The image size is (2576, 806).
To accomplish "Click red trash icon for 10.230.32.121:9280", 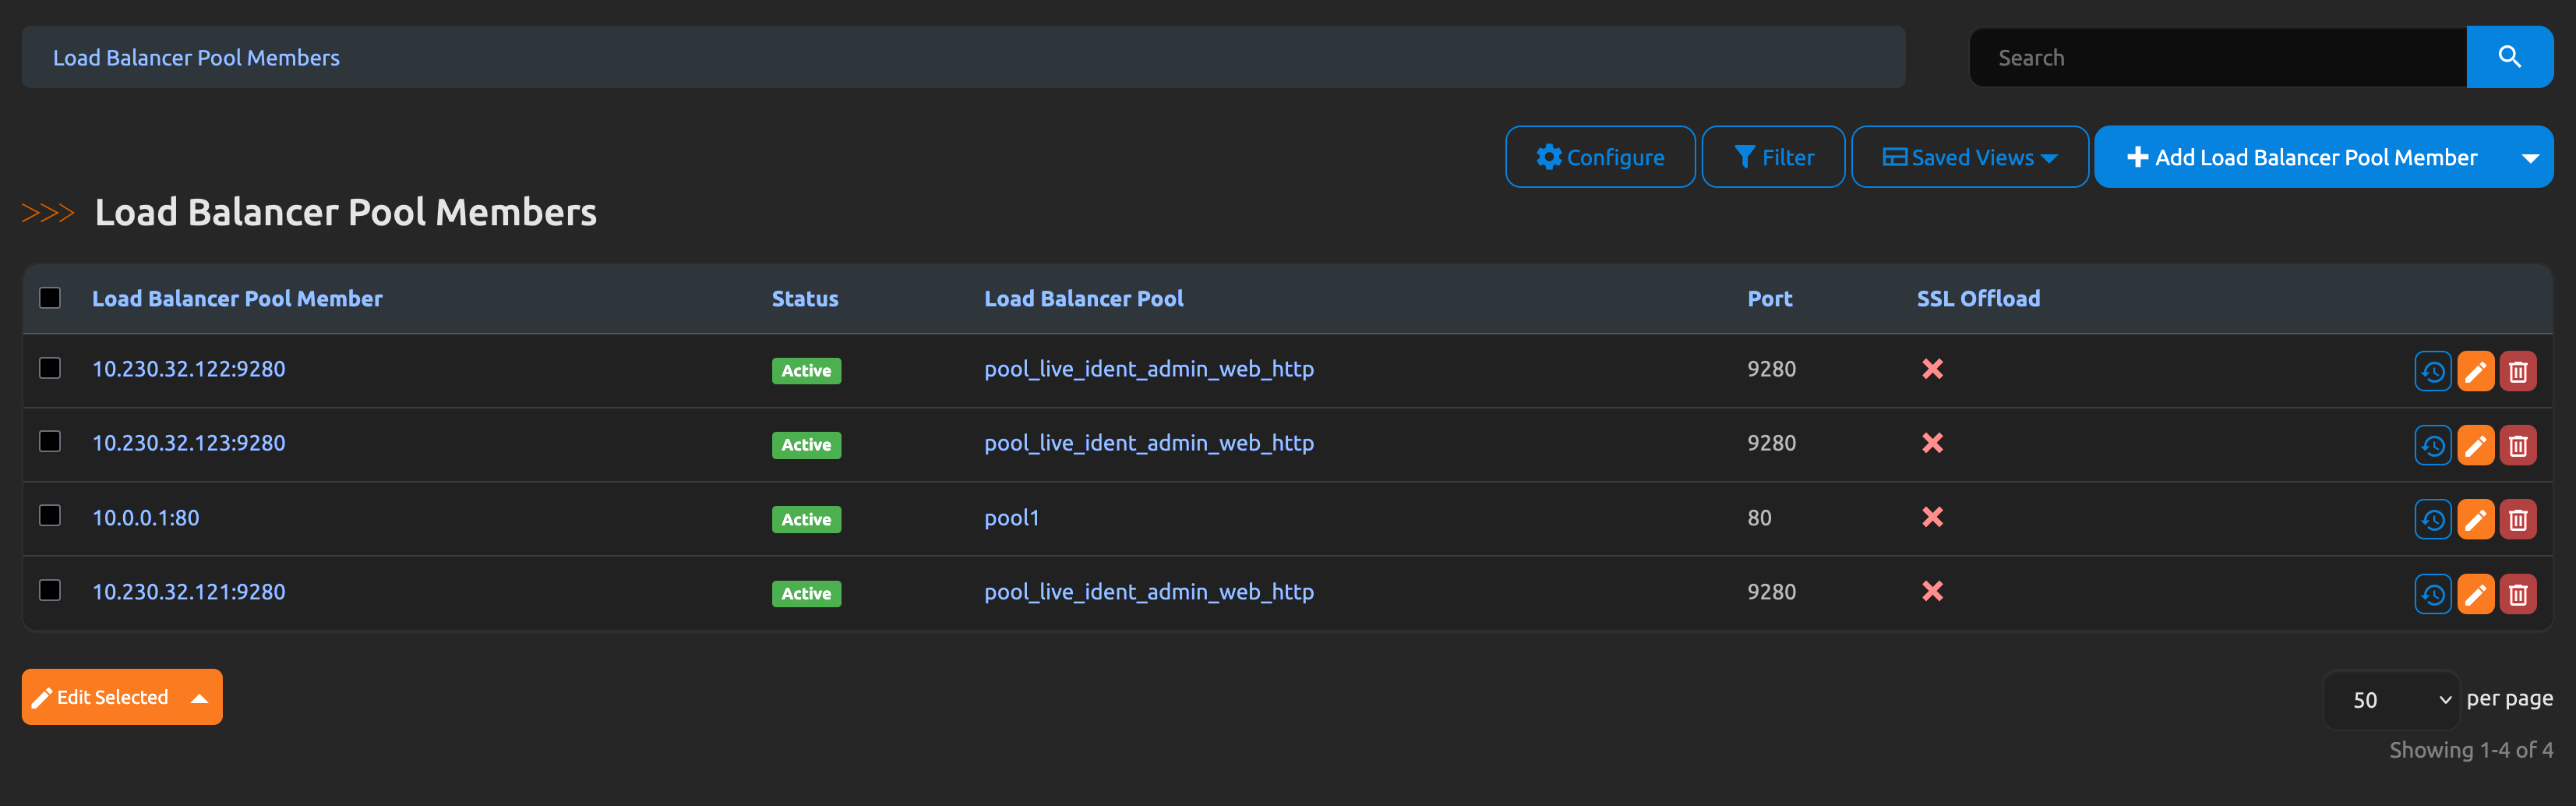I will pos(2517,594).
